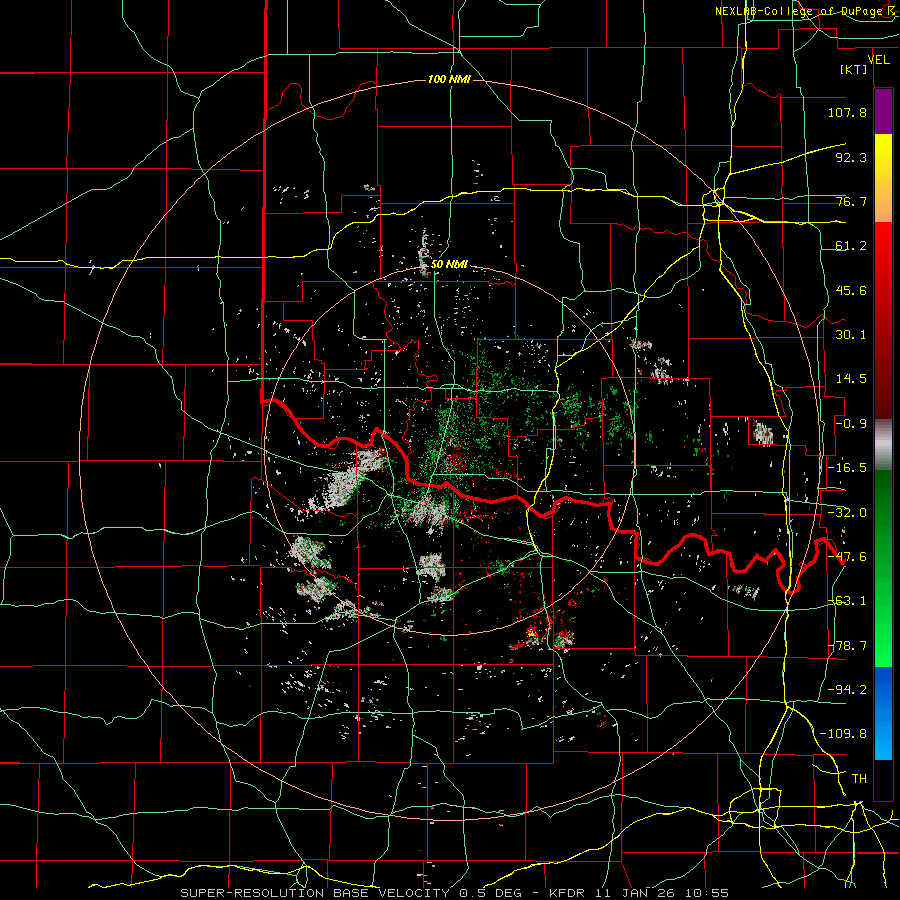Click the -32.0 velocity scale value
The image size is (900, 900).
[847, 513]
